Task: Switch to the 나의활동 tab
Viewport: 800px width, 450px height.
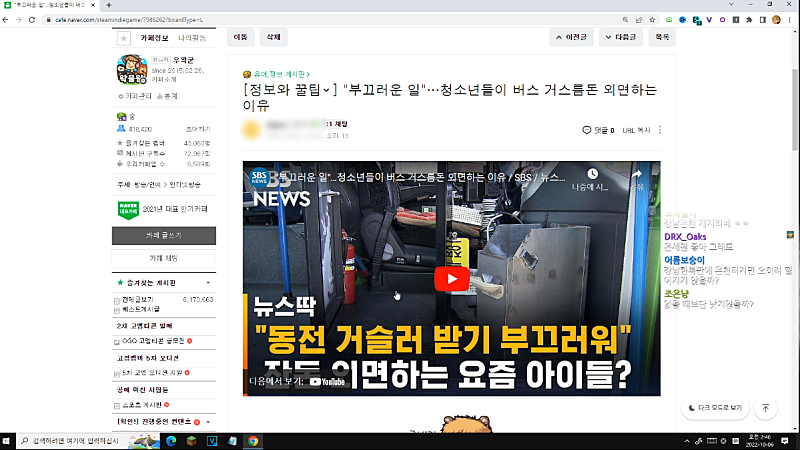Action: tap(192, 38)
